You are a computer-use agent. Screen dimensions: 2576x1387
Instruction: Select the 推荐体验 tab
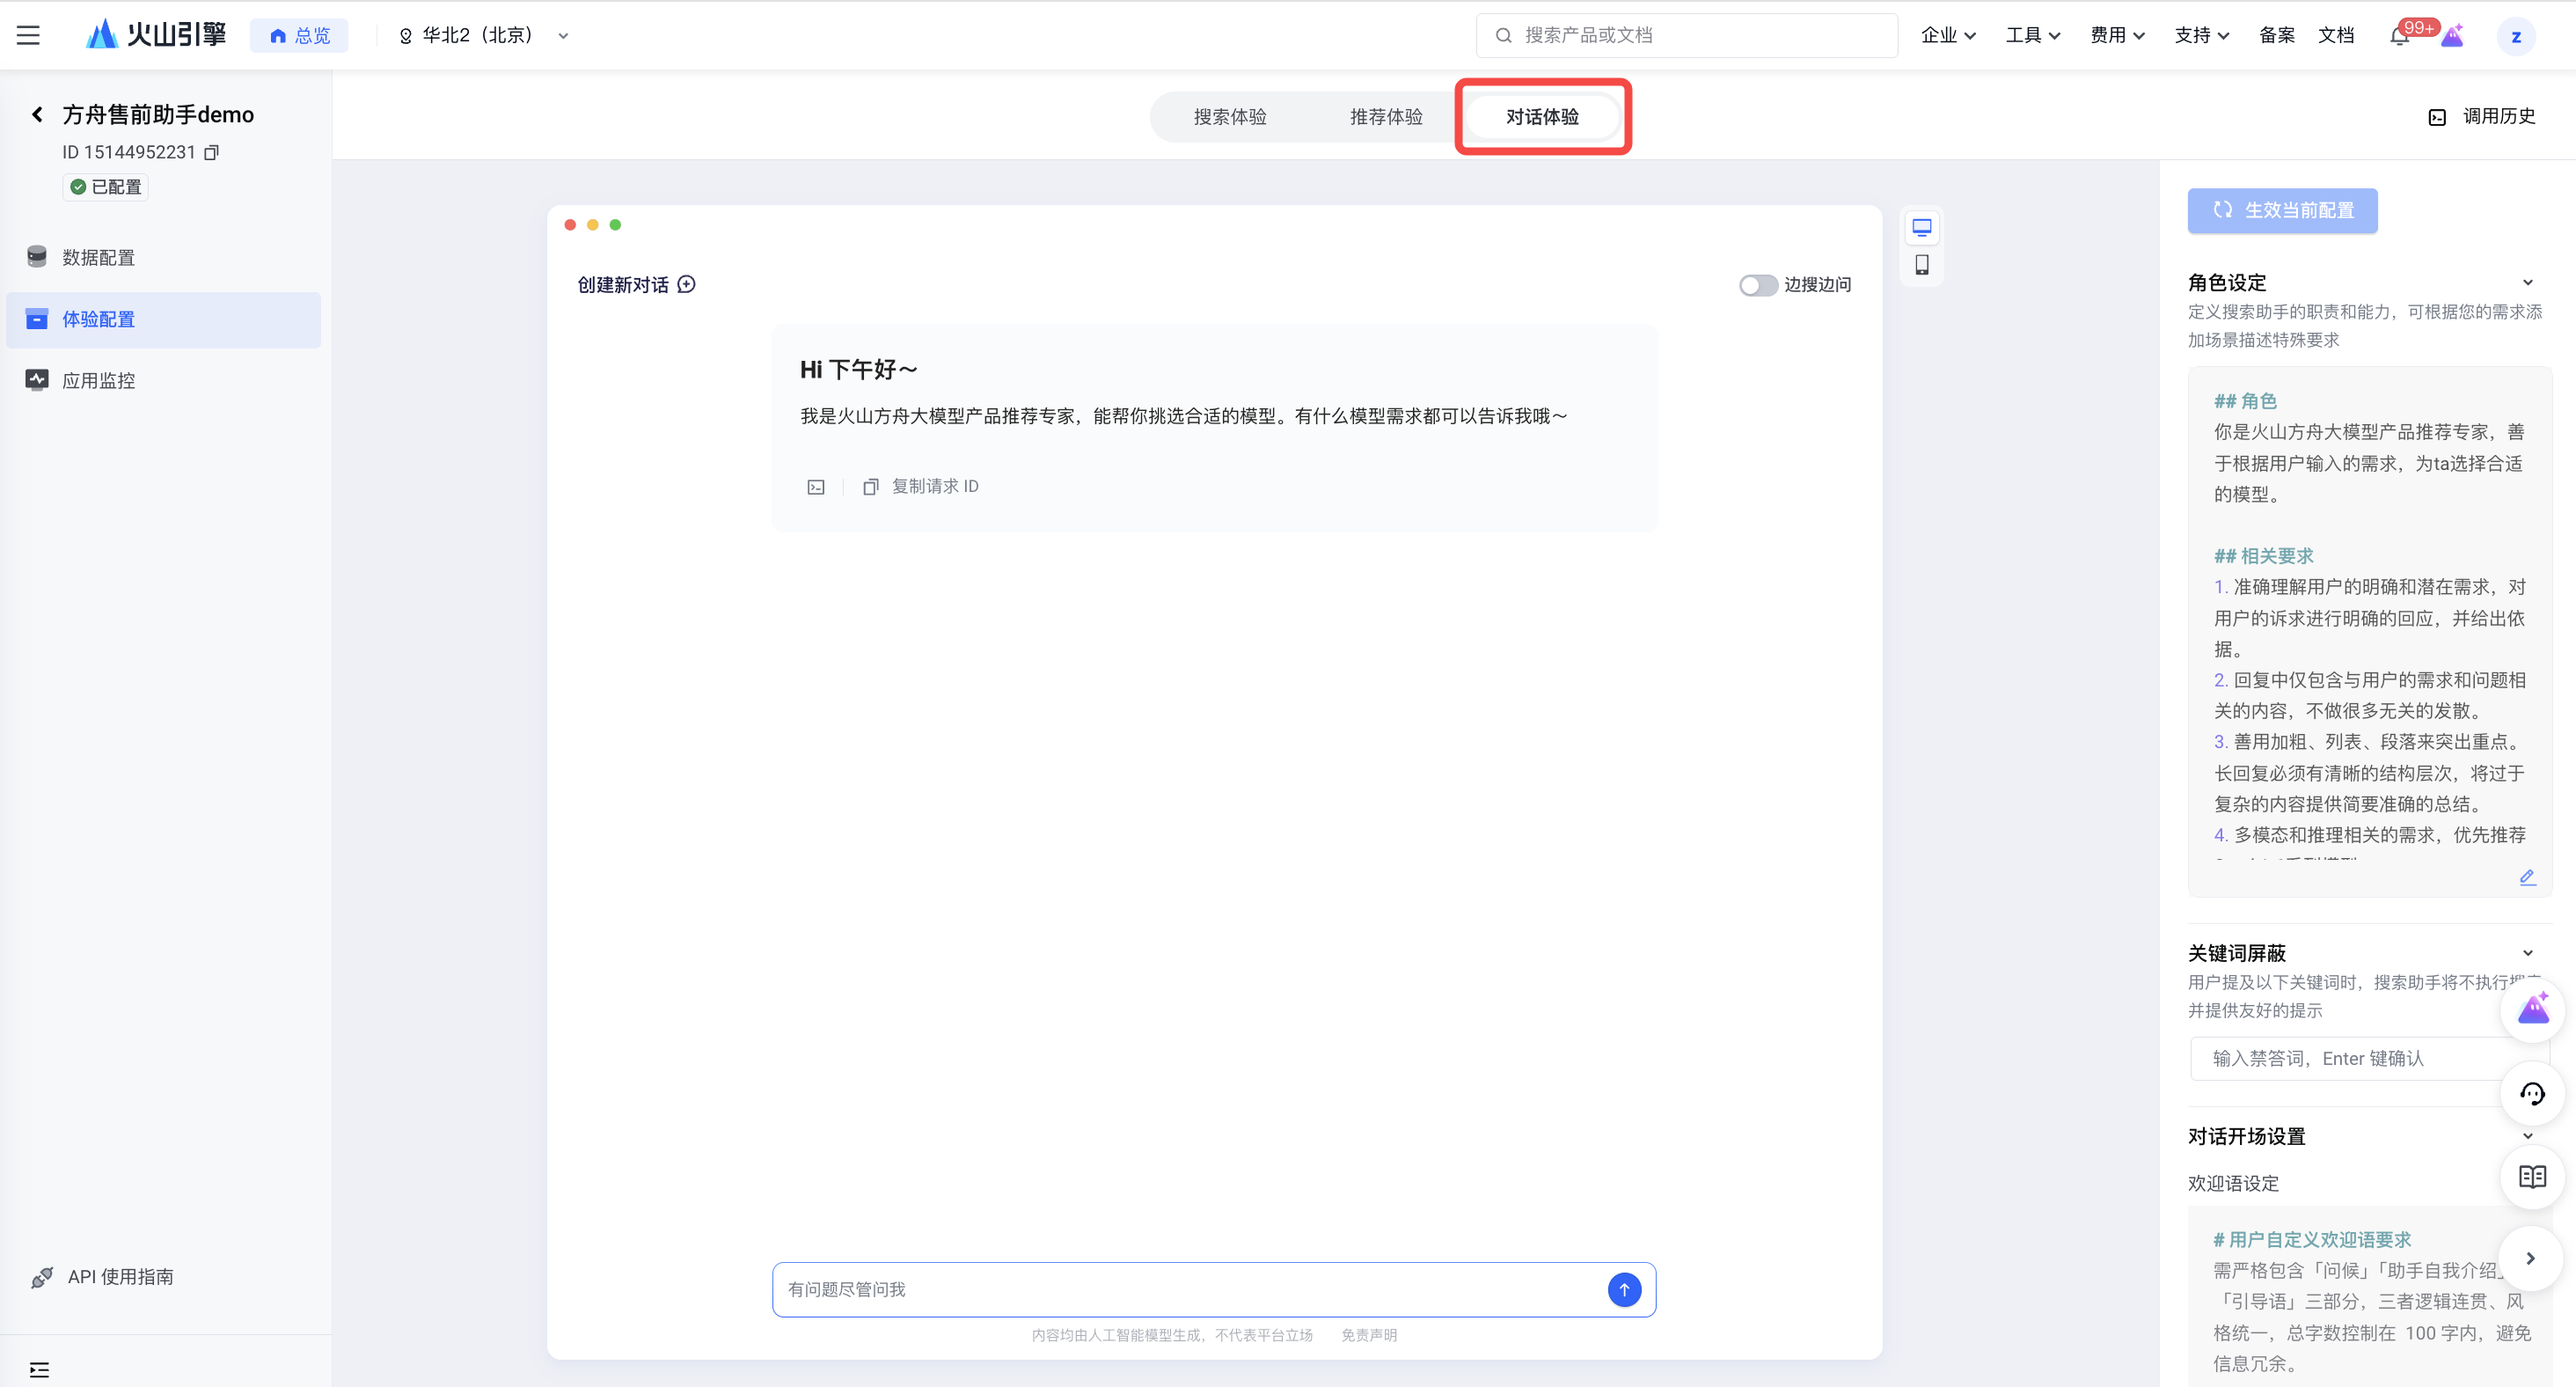point(1386,117)
